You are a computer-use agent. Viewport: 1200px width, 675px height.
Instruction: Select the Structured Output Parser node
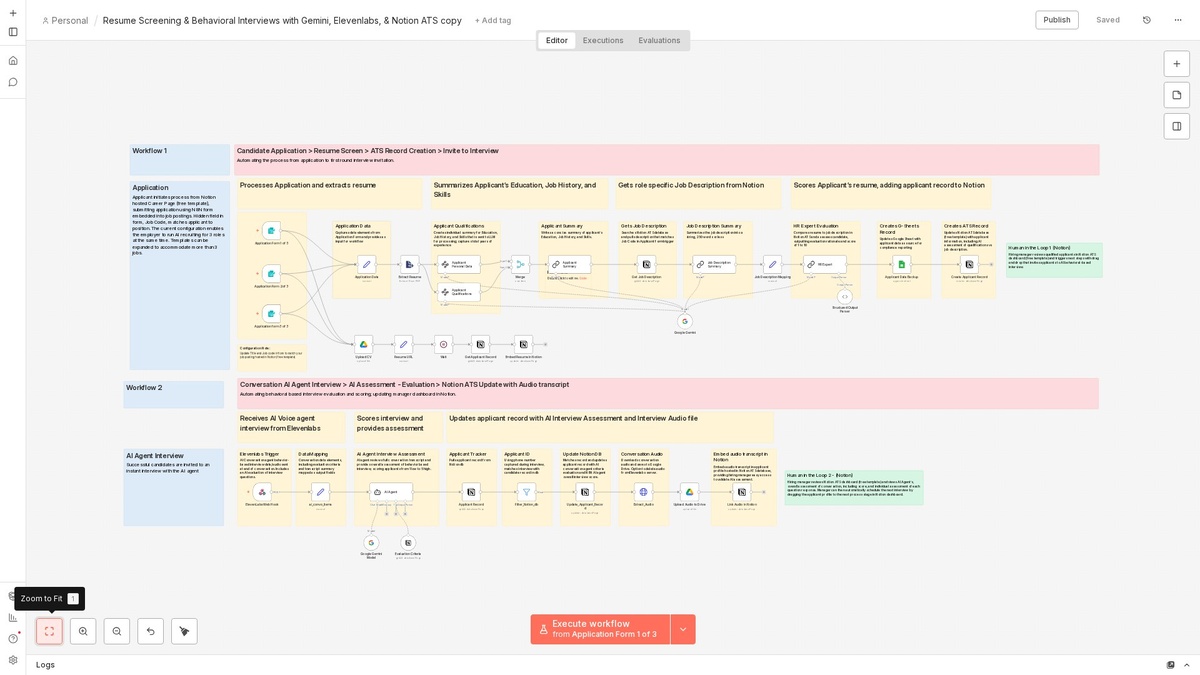click(844, 297)
